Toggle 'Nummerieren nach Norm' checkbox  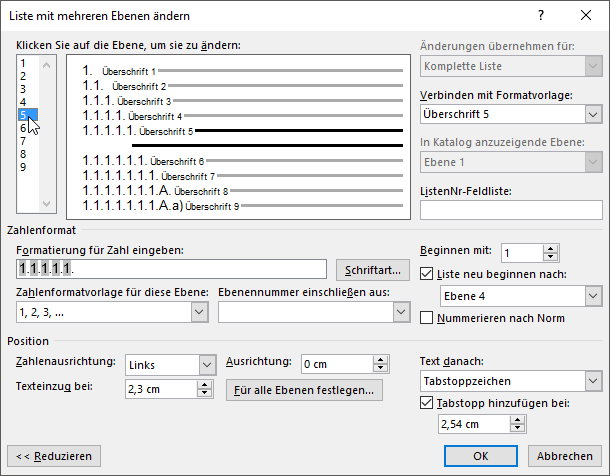pyautogui.click(x=428, y=318)
